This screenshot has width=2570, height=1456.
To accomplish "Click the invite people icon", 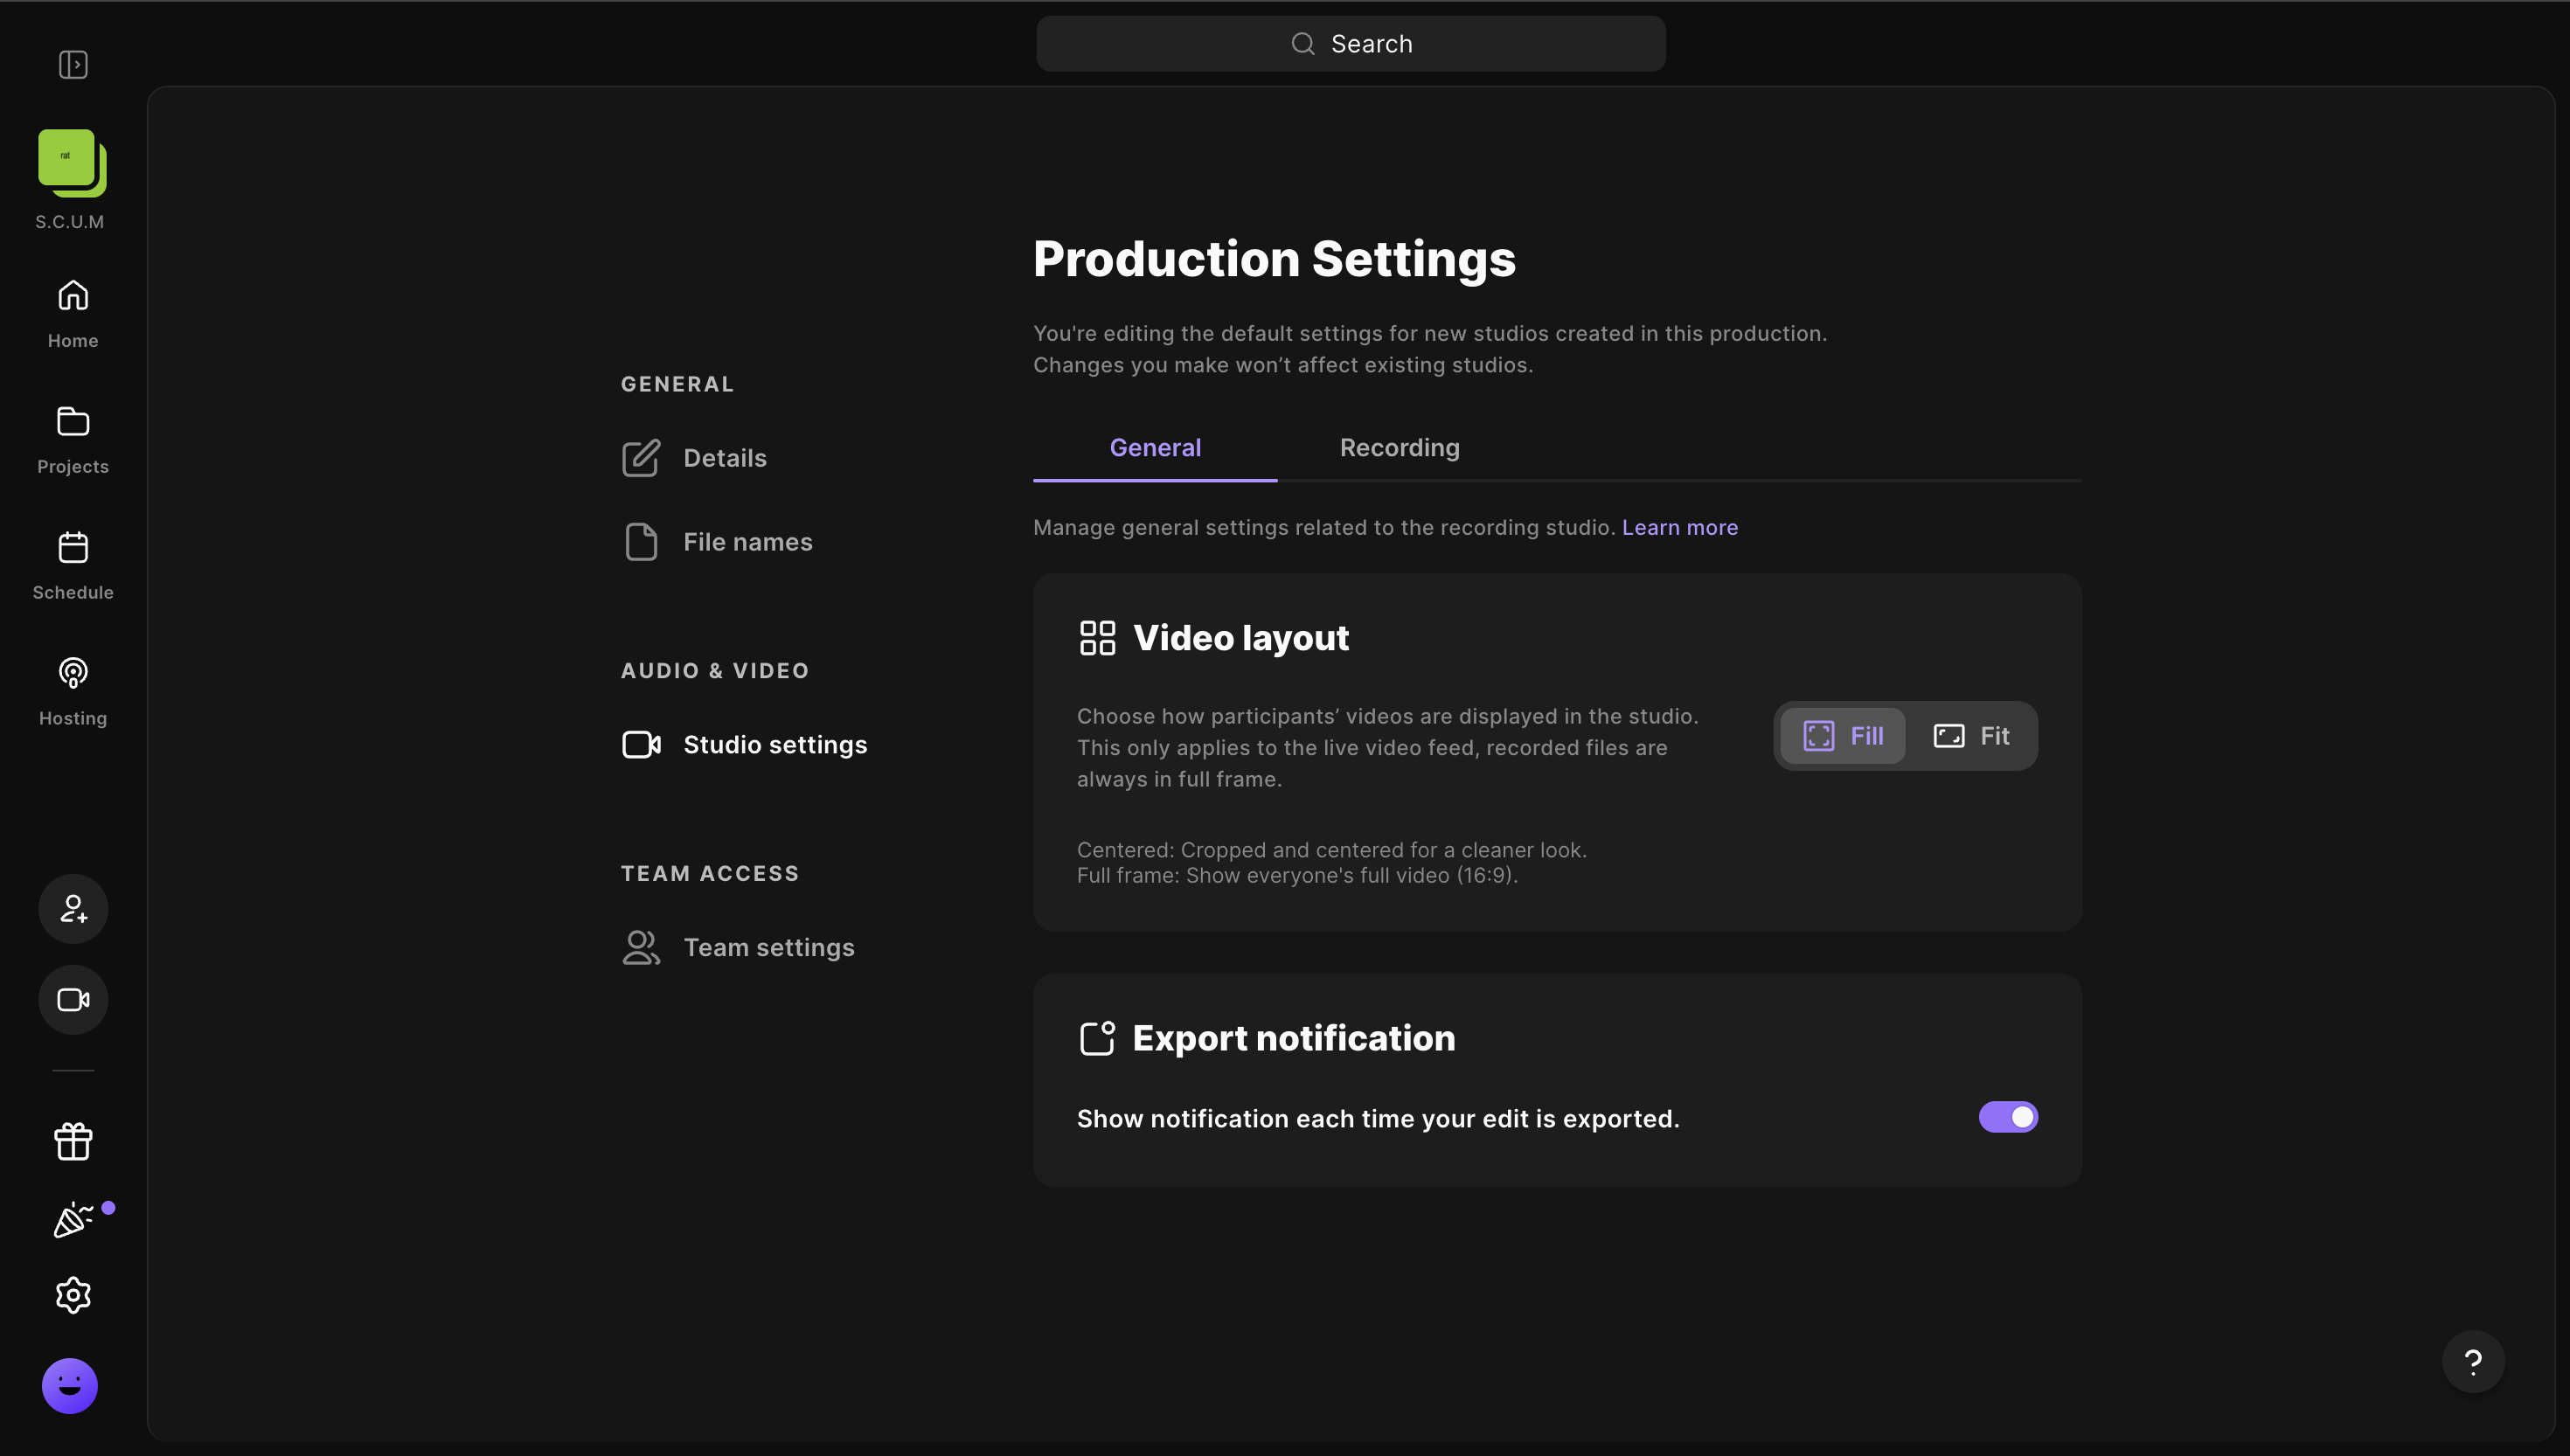I will pyautogui.click(x=73, y=909).
